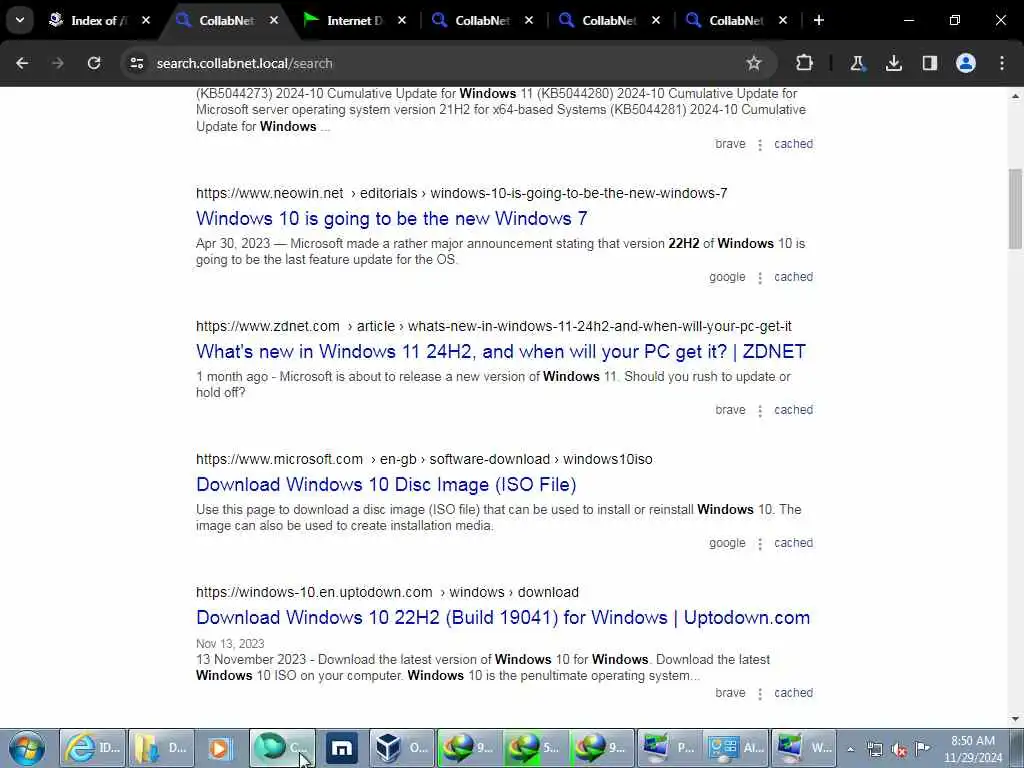Click the https://www.neowin.net result URL
This screenshot has width=1024, height=768.
pyautogui.click(x=461, y=193)
